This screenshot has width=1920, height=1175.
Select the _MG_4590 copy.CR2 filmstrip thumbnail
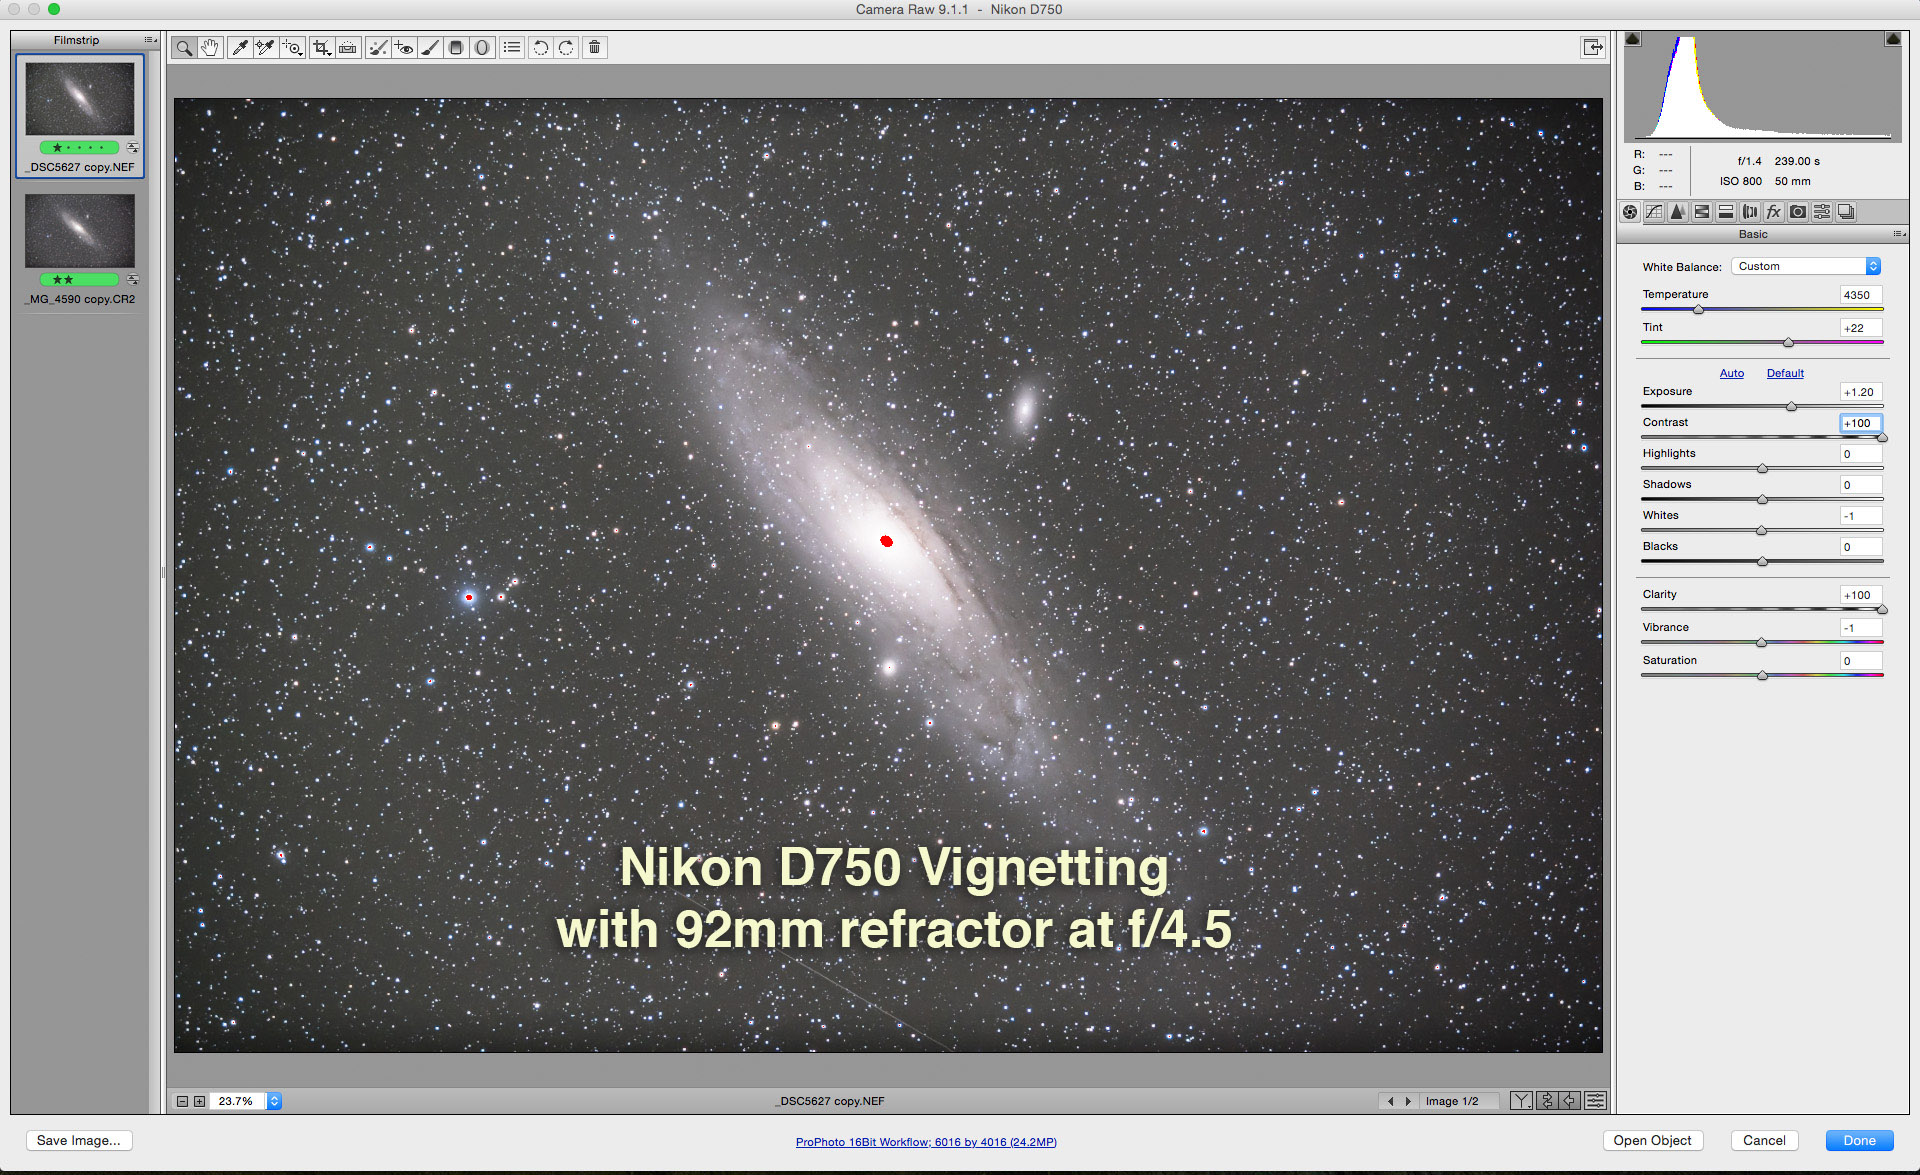80,230
